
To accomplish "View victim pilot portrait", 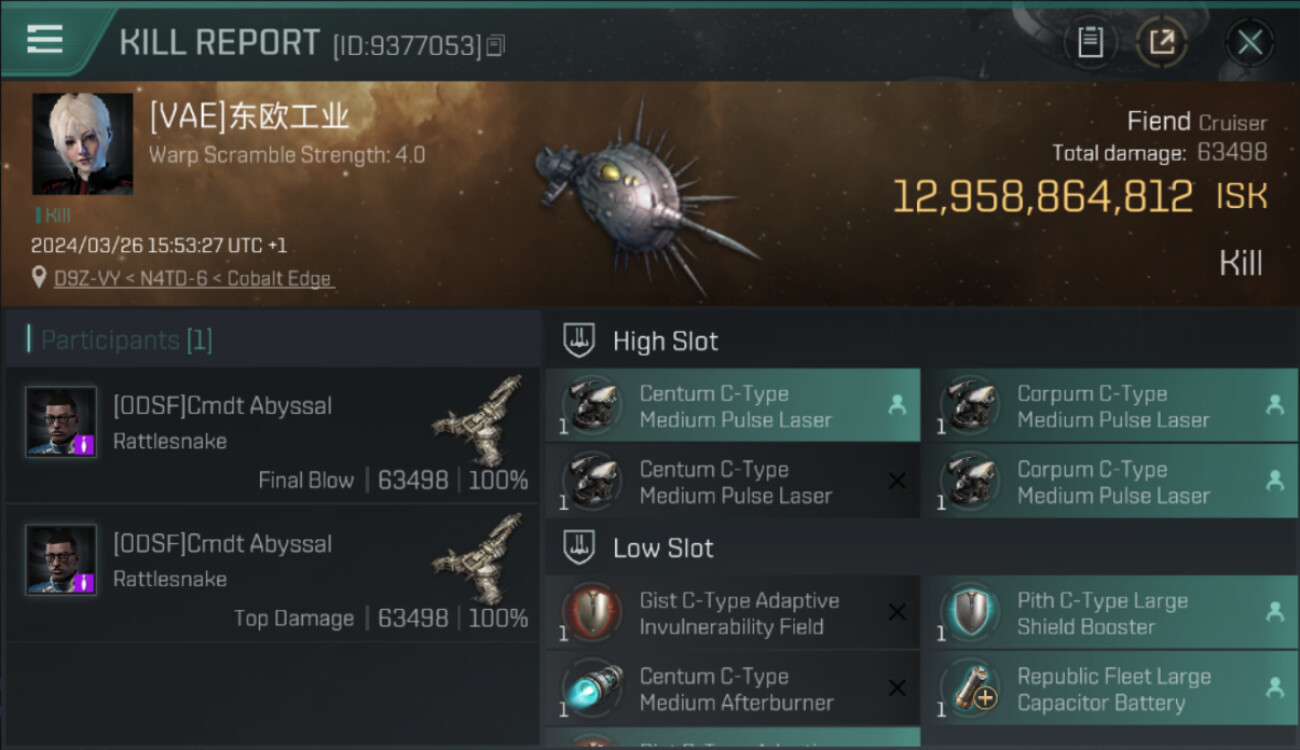I will [x=82, y=144].
